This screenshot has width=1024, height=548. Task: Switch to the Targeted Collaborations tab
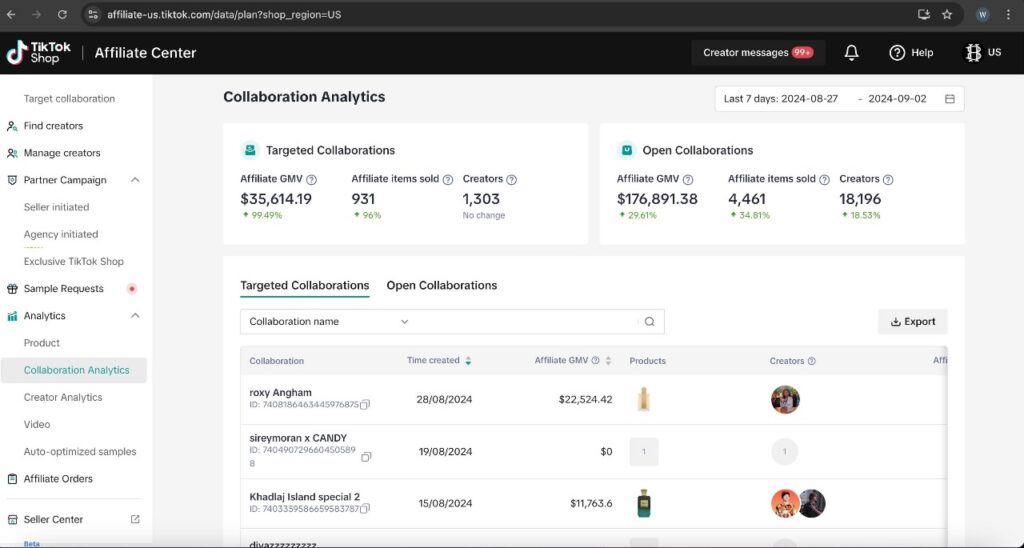[304, 285]
